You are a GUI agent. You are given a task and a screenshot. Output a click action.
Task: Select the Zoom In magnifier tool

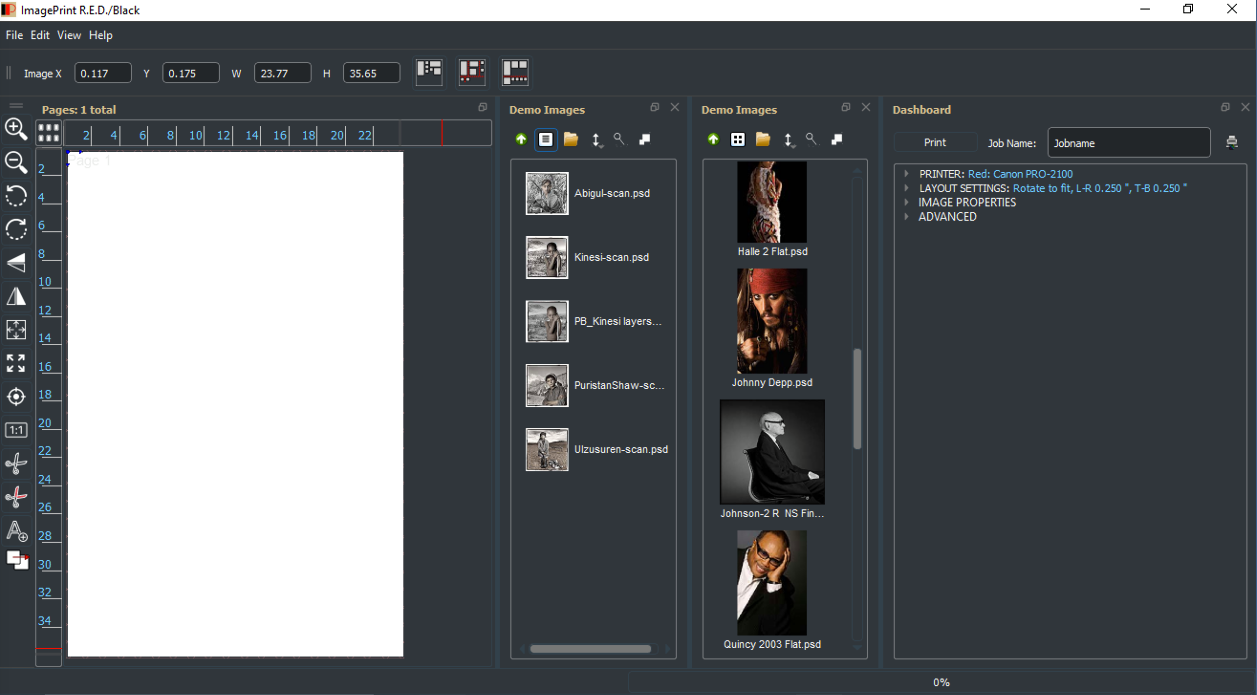[16, 129]
